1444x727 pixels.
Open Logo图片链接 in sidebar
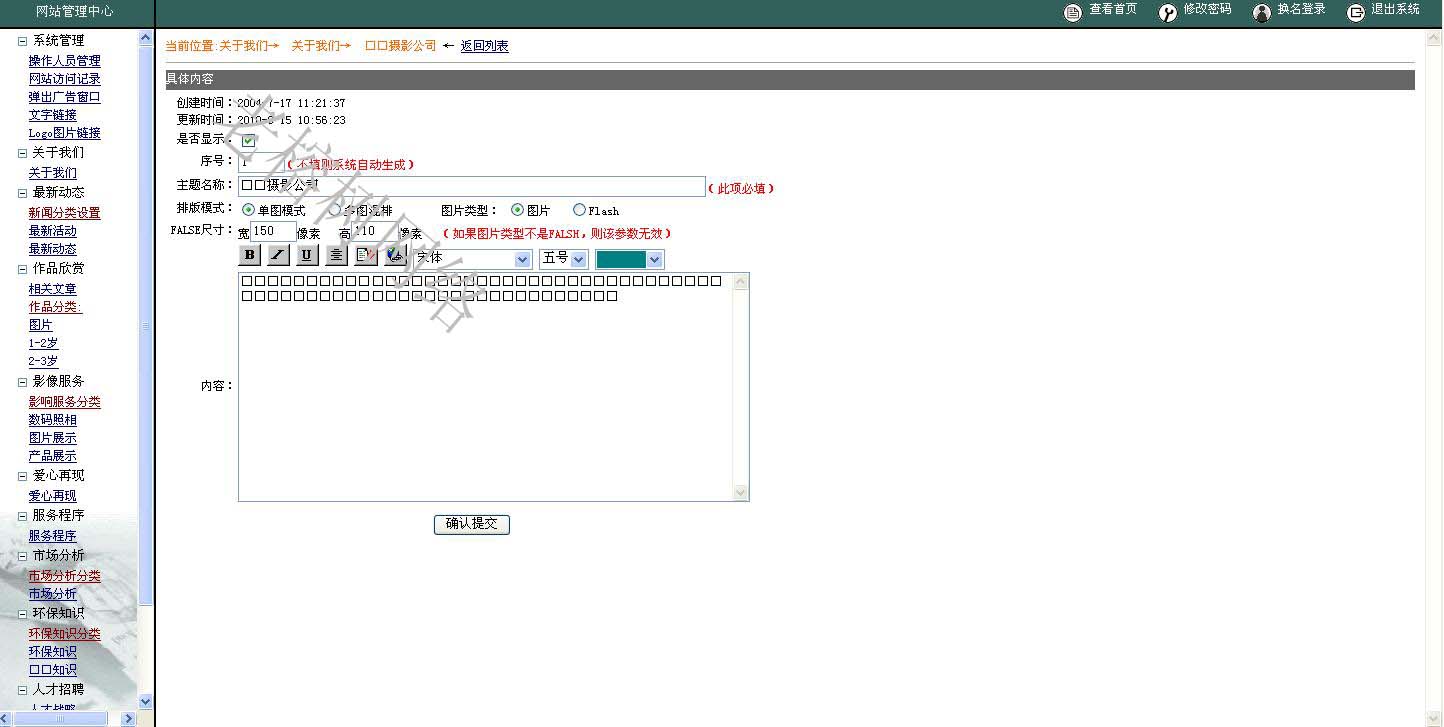point(65,133)
